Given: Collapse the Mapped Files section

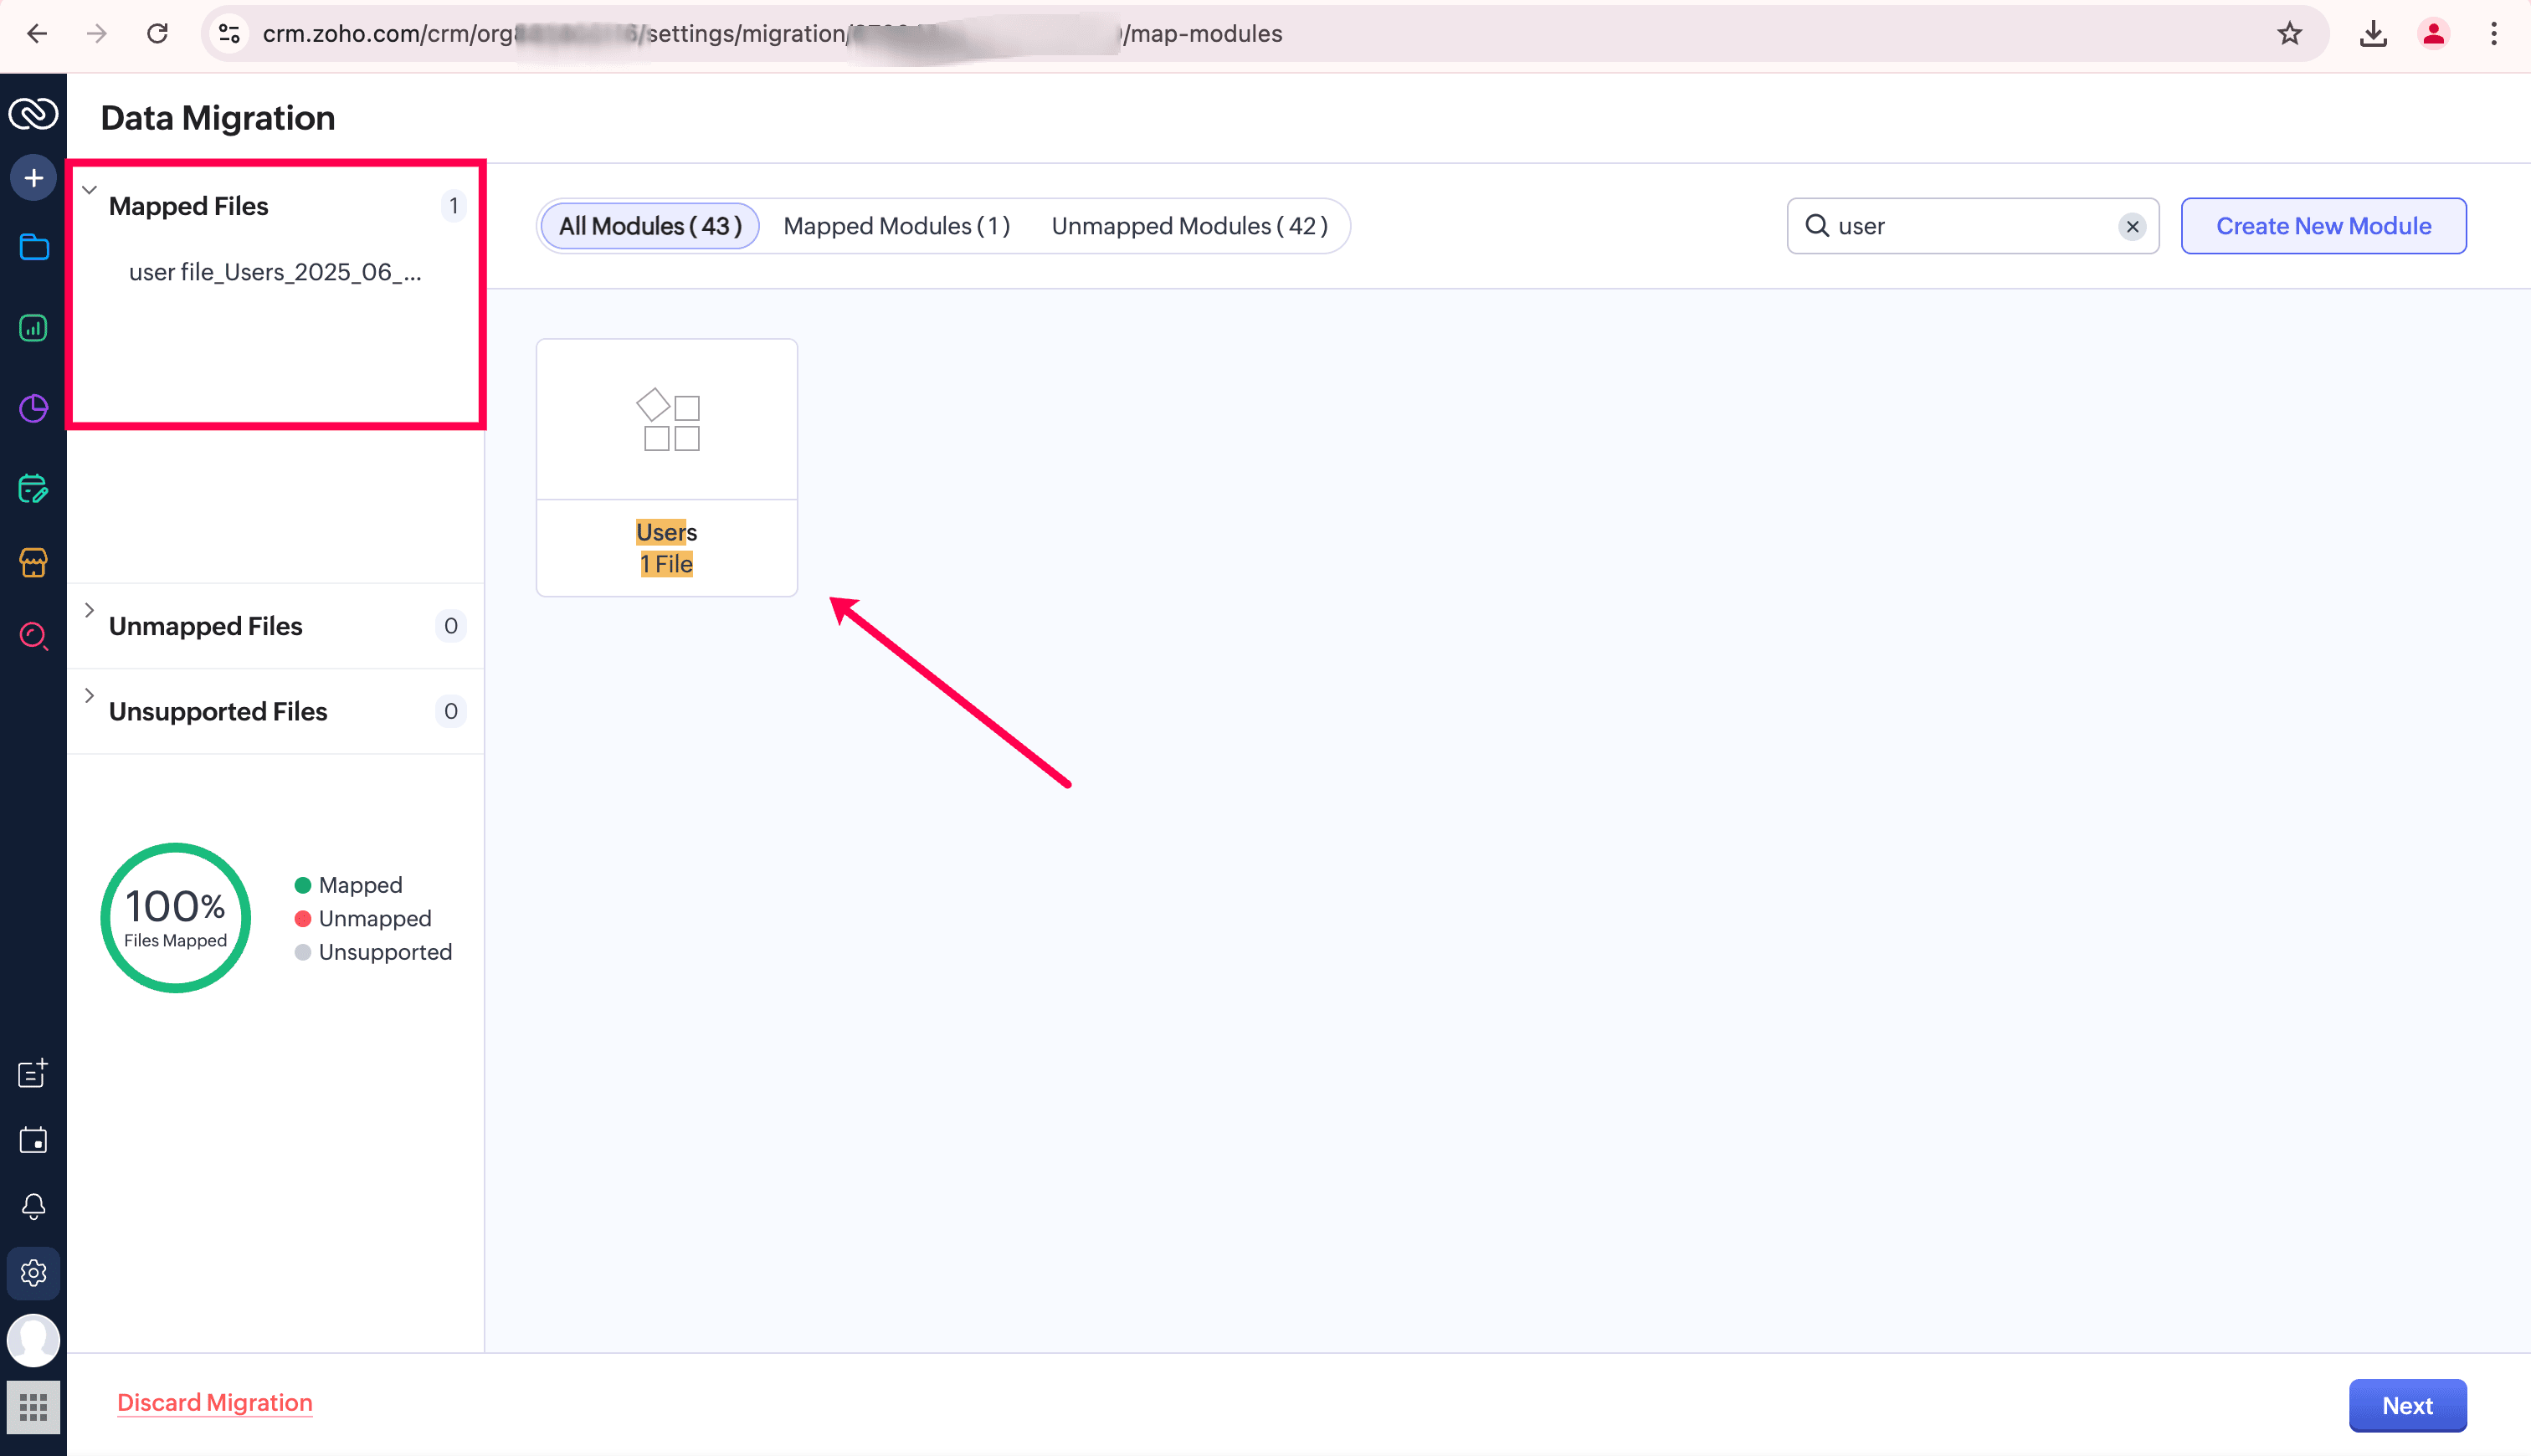Looking at the screenshot, I should pos(89,190).
